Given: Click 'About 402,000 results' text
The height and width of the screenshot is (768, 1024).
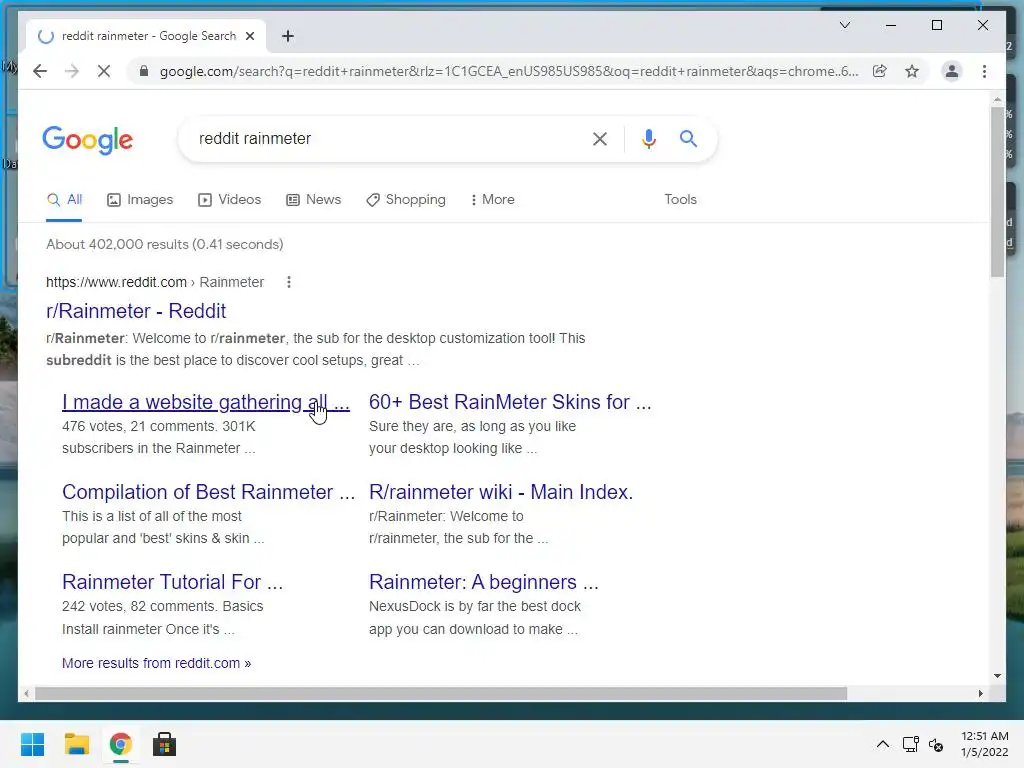Looking at the screenshot, I should pyautogui.click(x=165, y=244).
